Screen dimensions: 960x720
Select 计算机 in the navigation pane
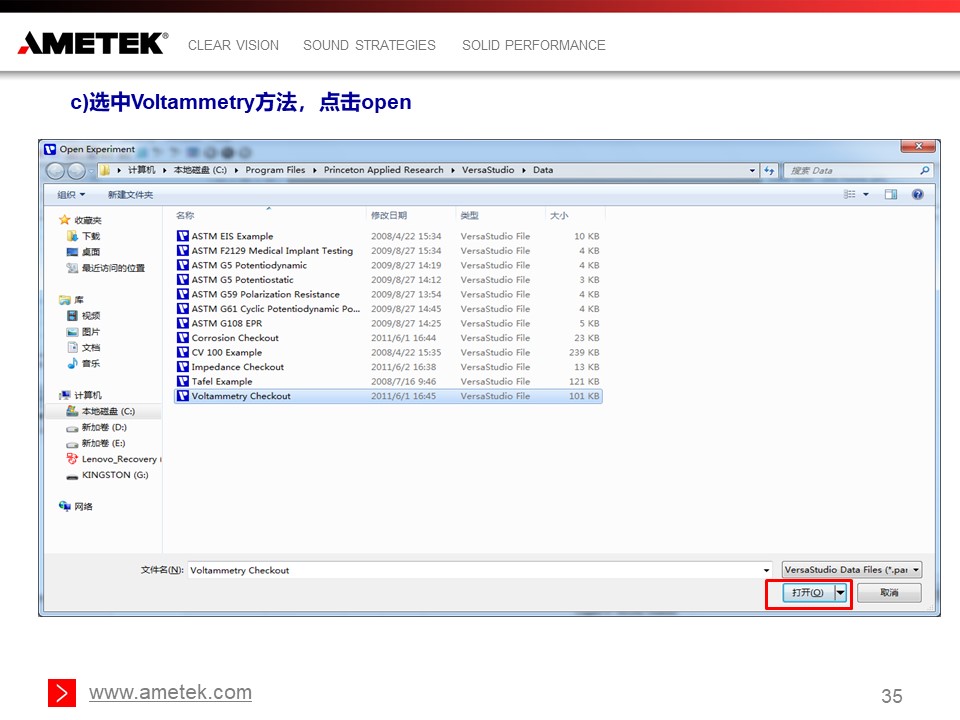point(80,396)
